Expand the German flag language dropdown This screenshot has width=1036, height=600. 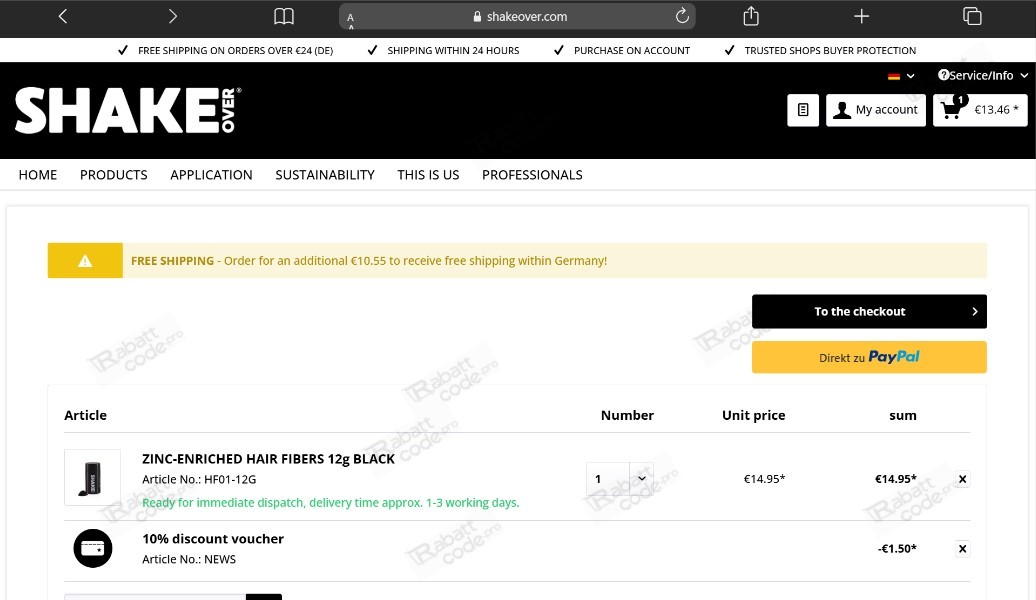[901, 76]
